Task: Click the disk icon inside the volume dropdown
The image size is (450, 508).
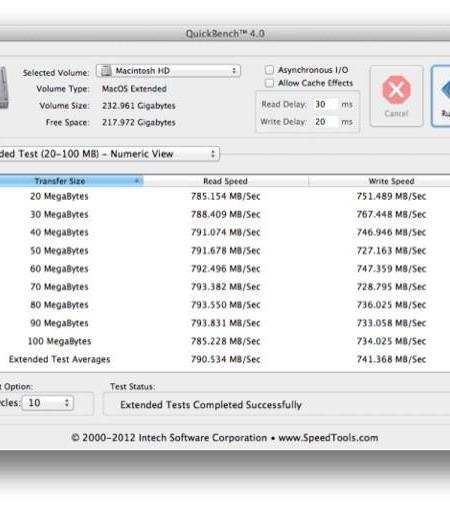Action: [x=106, y=71]
